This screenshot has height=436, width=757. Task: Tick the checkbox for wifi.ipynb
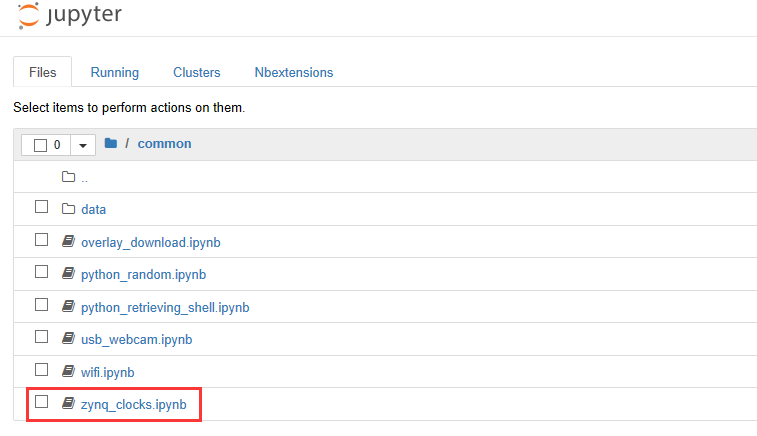pos(42,369)
